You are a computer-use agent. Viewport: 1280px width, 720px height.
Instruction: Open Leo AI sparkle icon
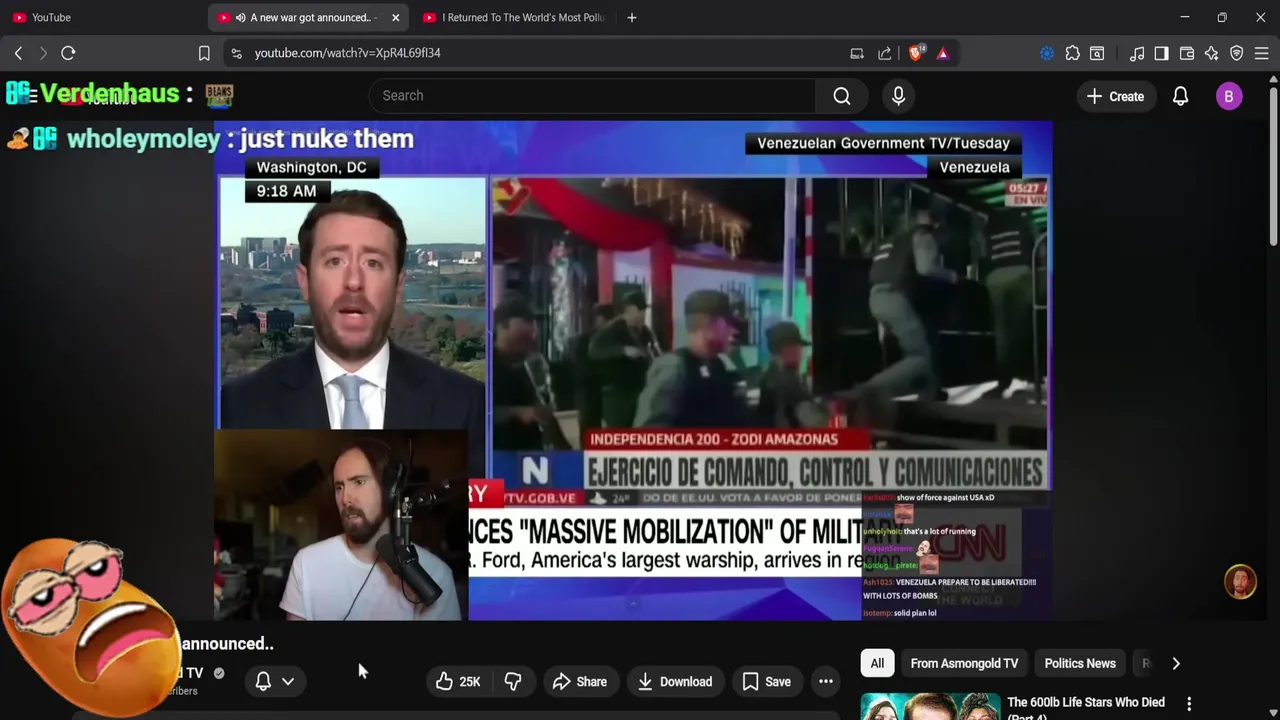(1211, 53)
